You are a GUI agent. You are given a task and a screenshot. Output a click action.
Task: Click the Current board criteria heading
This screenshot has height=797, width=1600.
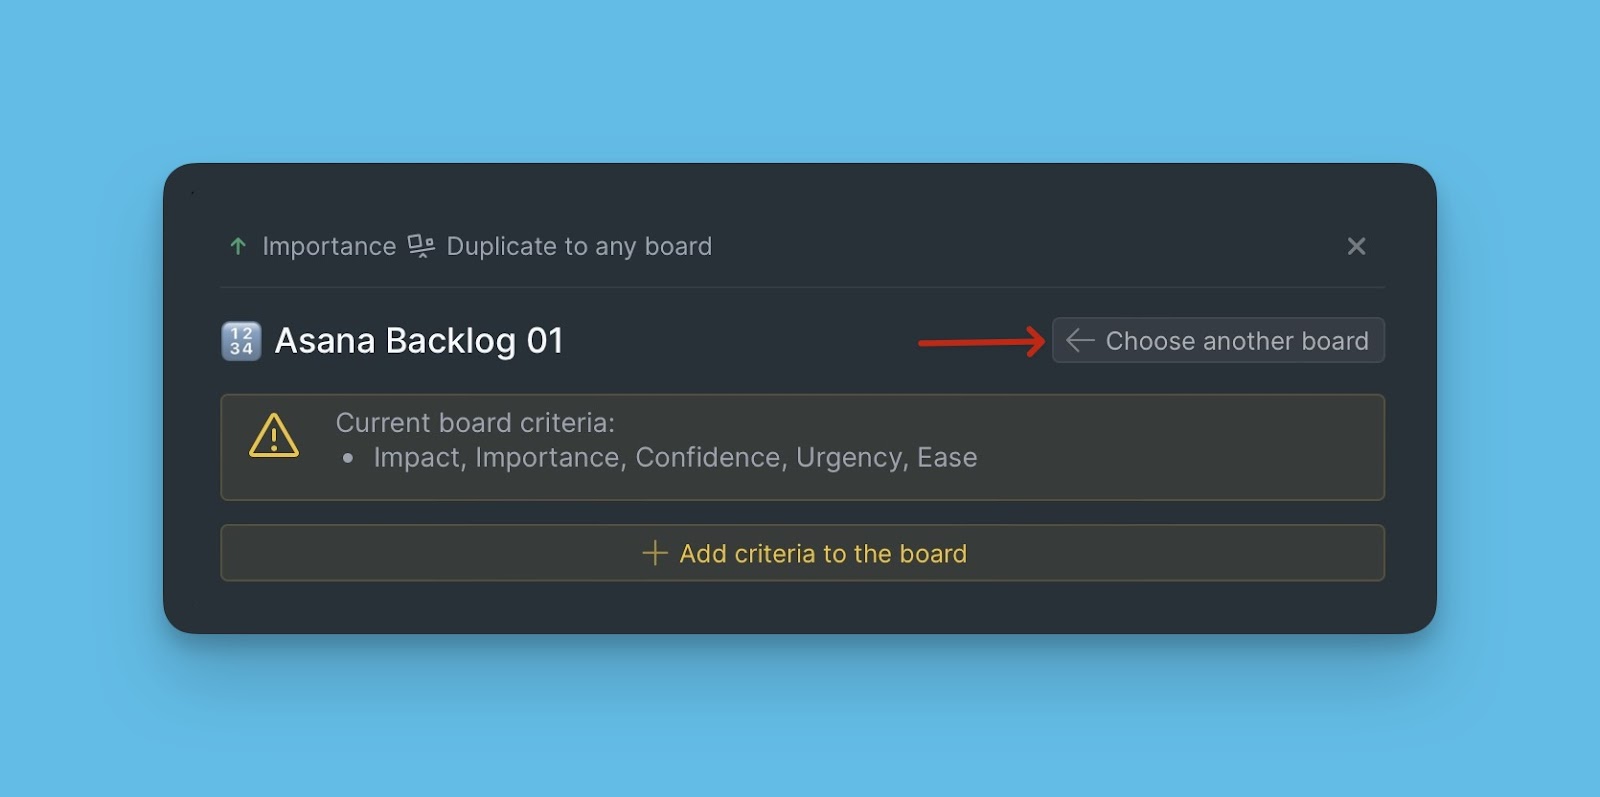tap(475, 422)
